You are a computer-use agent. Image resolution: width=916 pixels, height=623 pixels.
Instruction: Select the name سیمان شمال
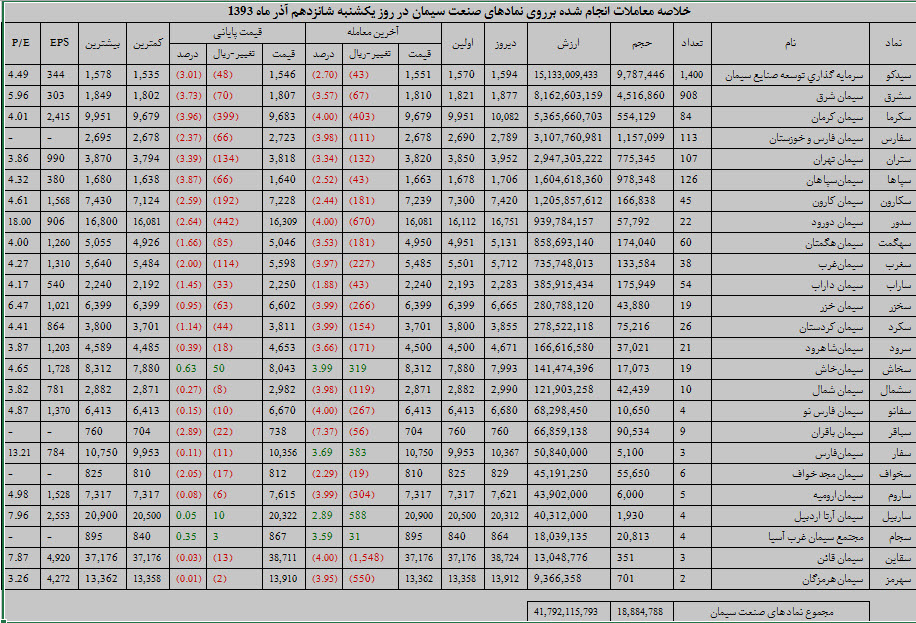coord(838,391)
